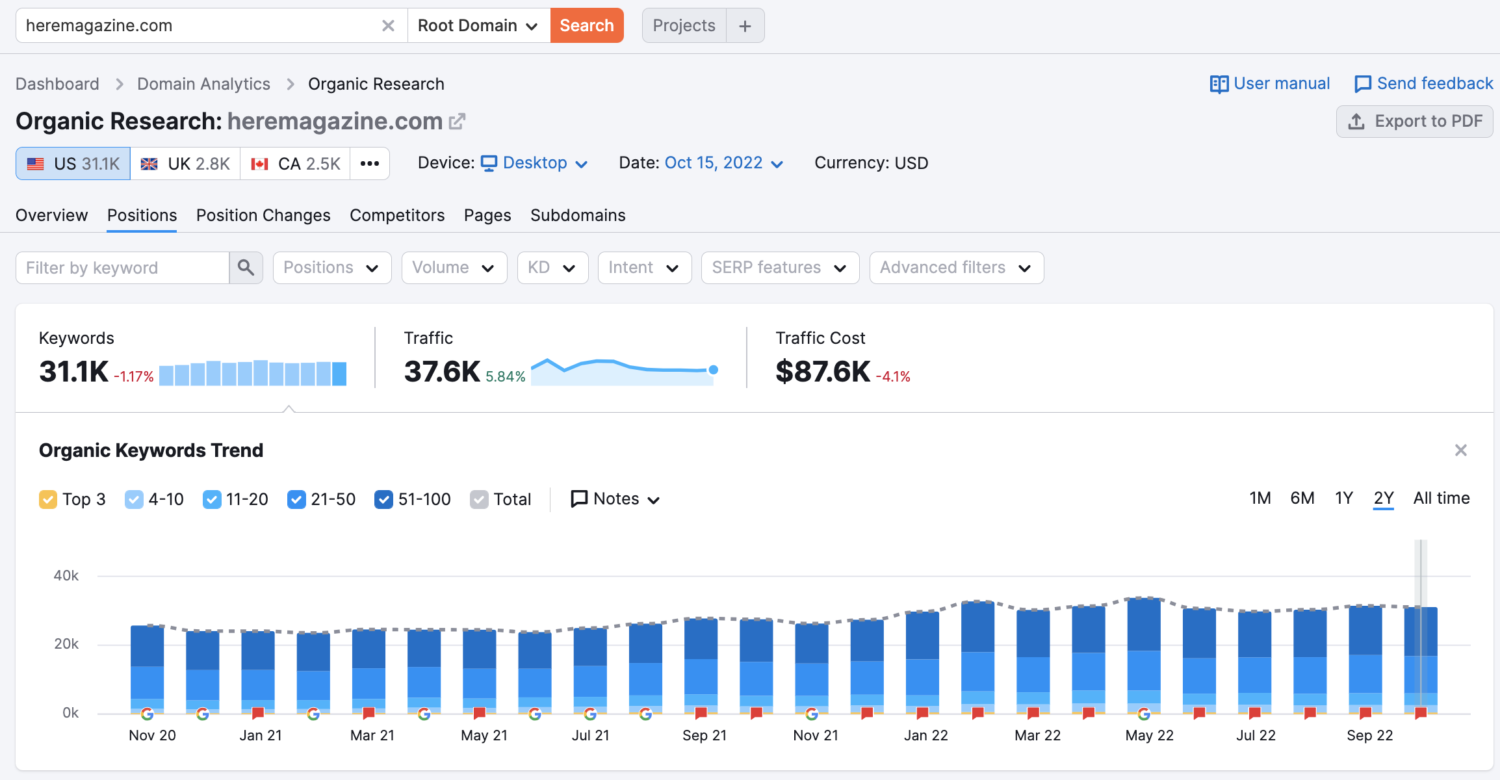Click the keyword filter magnifier icon
Viewport: 1500px width, 780px height.
(x=246, y=267)
